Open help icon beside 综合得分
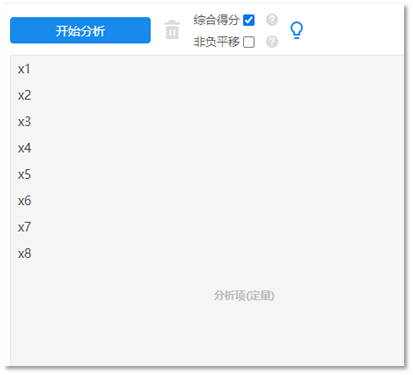This screenshot has width=413, height=375. [x=272, y=20]
